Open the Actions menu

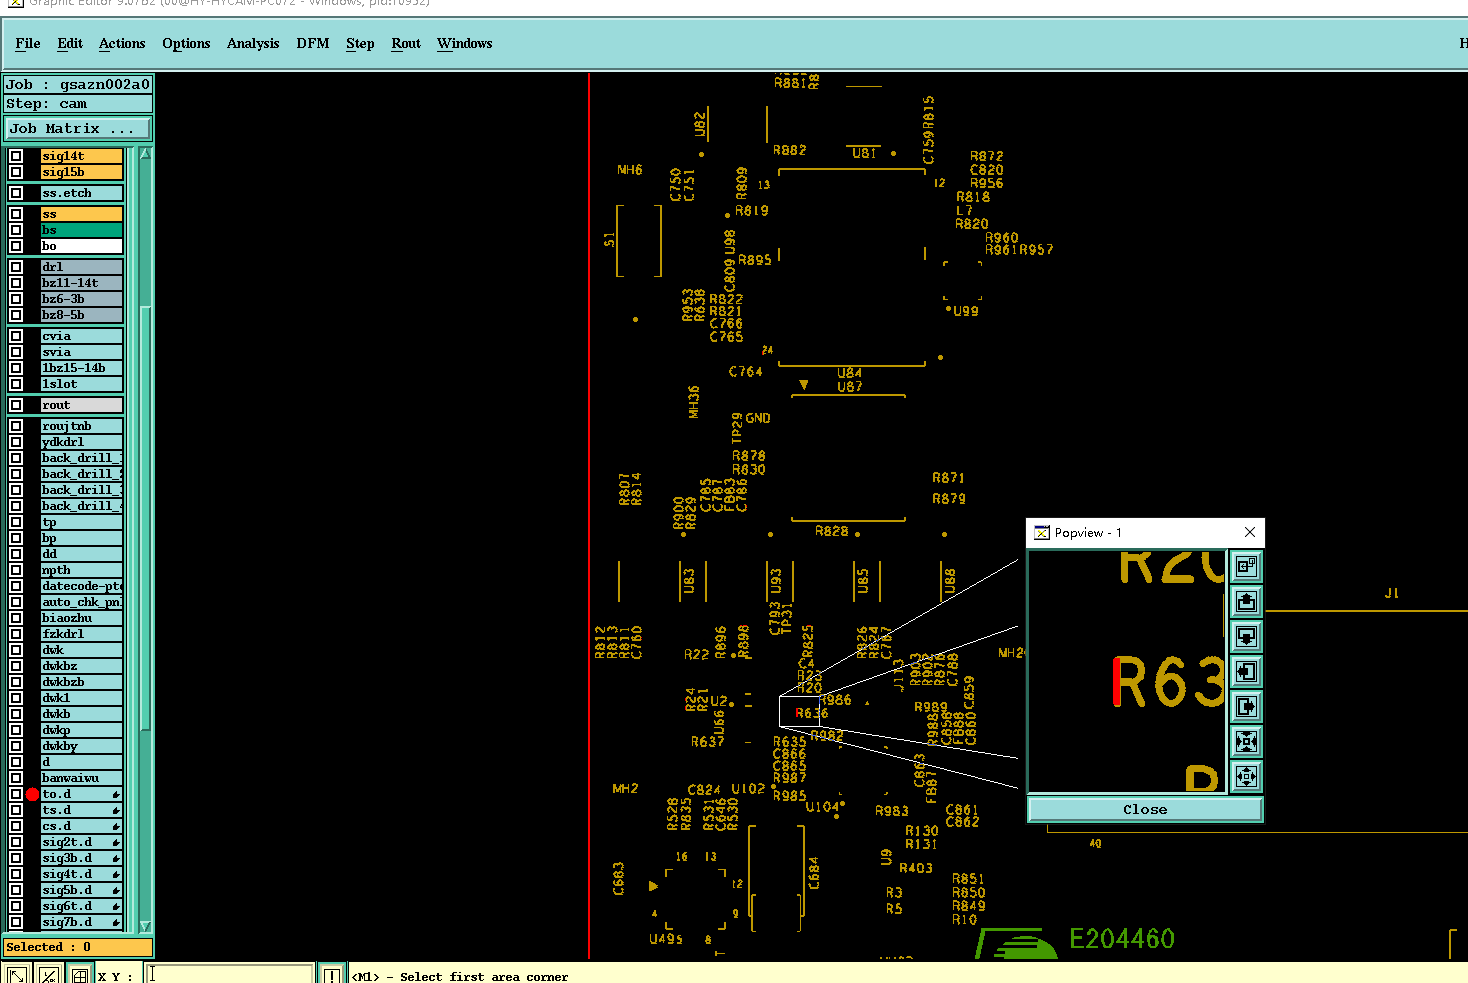click(x=122, y=43)
